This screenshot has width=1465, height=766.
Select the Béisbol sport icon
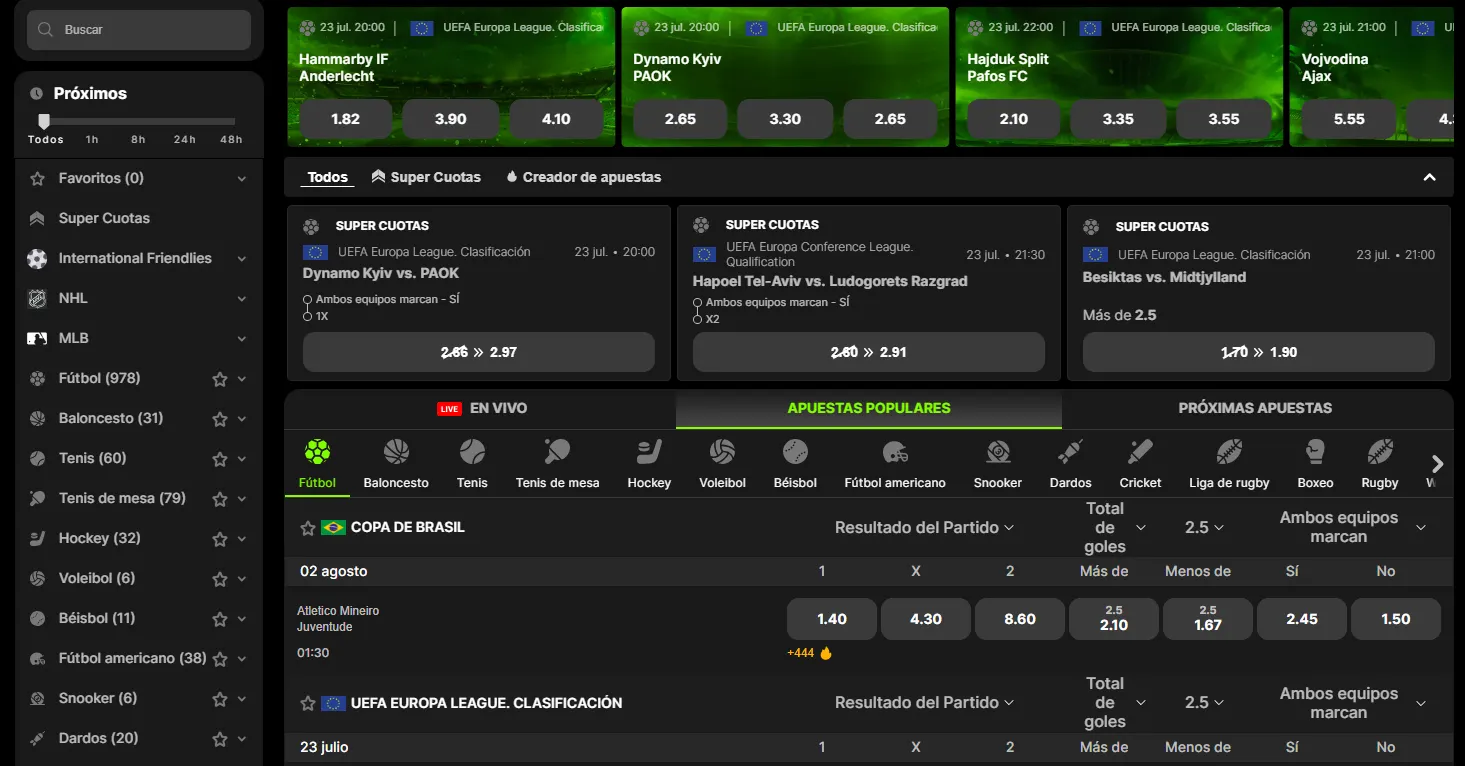coord(795,452)
